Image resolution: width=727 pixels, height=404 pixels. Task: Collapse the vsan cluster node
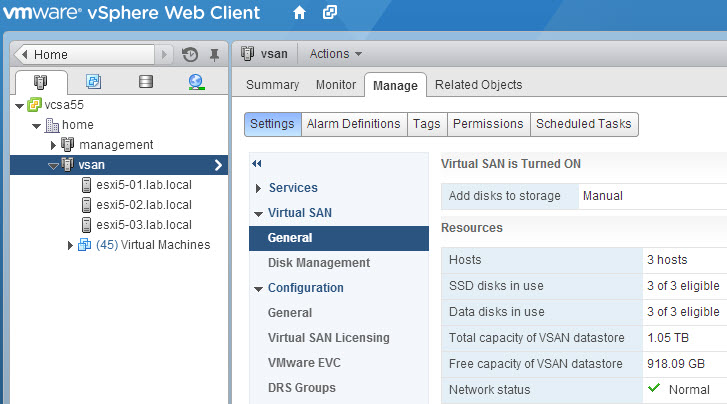53,166
